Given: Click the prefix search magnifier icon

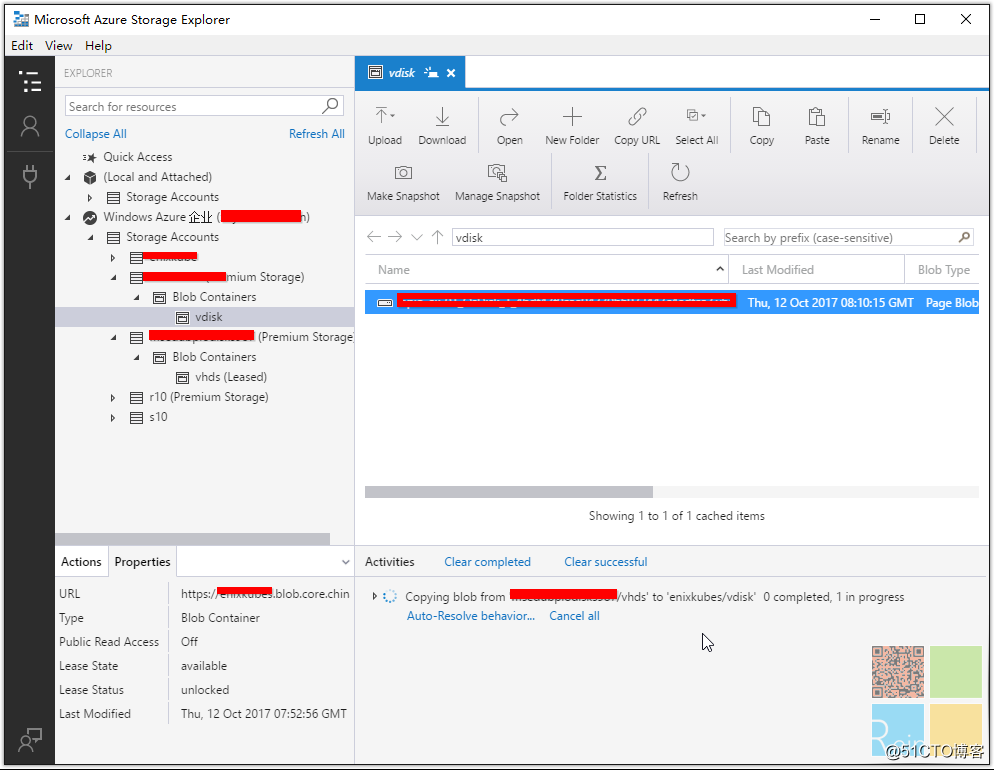Looking at the screenshot, I should pyautogui.click(x=964, y=237).
